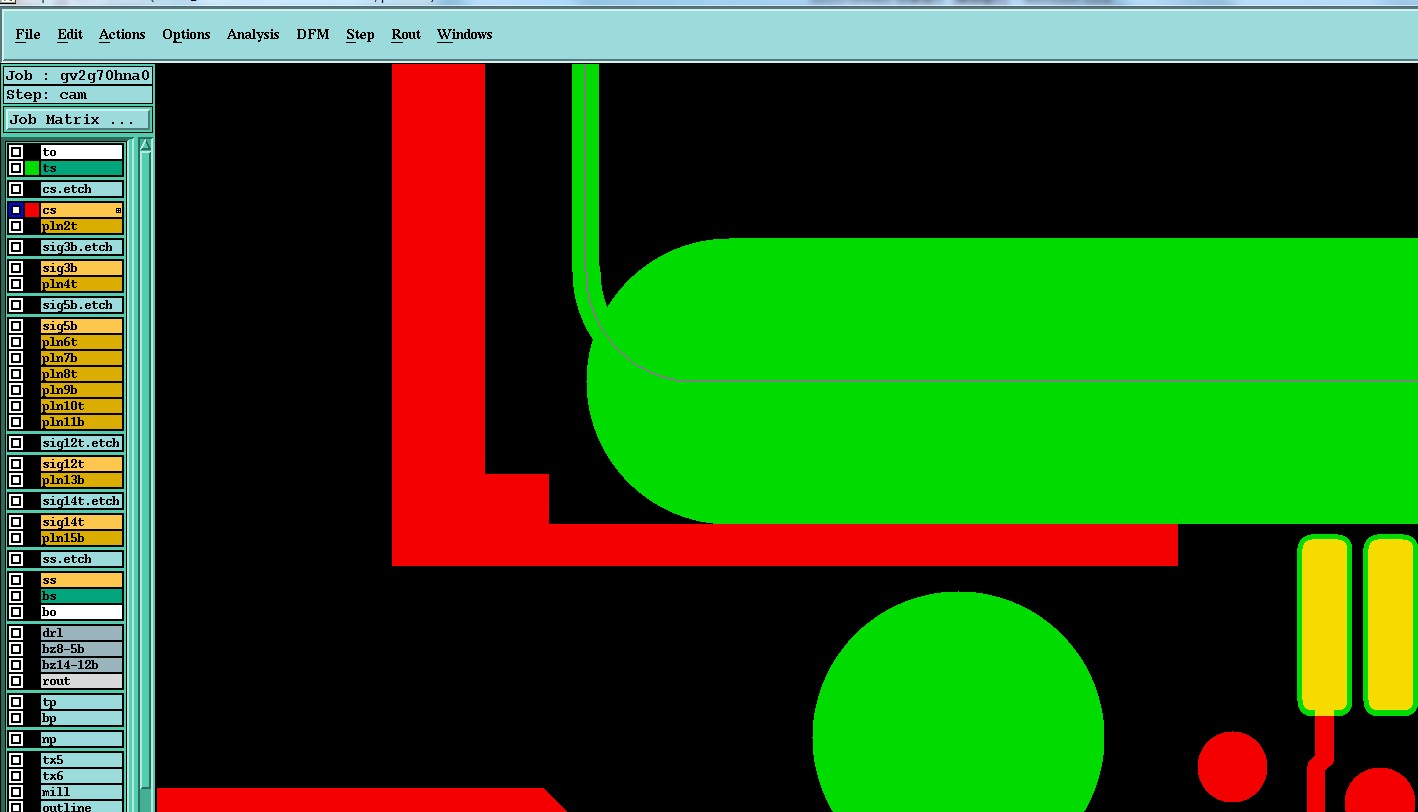Open the Analysis menu

(253, 34)
